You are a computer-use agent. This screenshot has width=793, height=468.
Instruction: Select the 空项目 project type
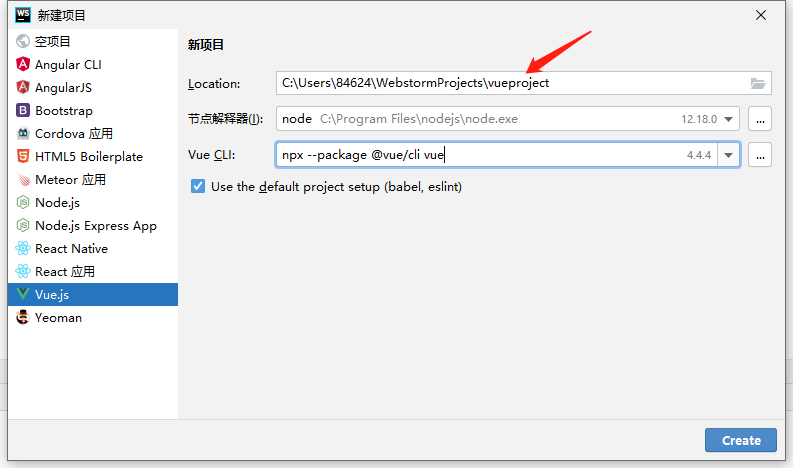[93, 41]
